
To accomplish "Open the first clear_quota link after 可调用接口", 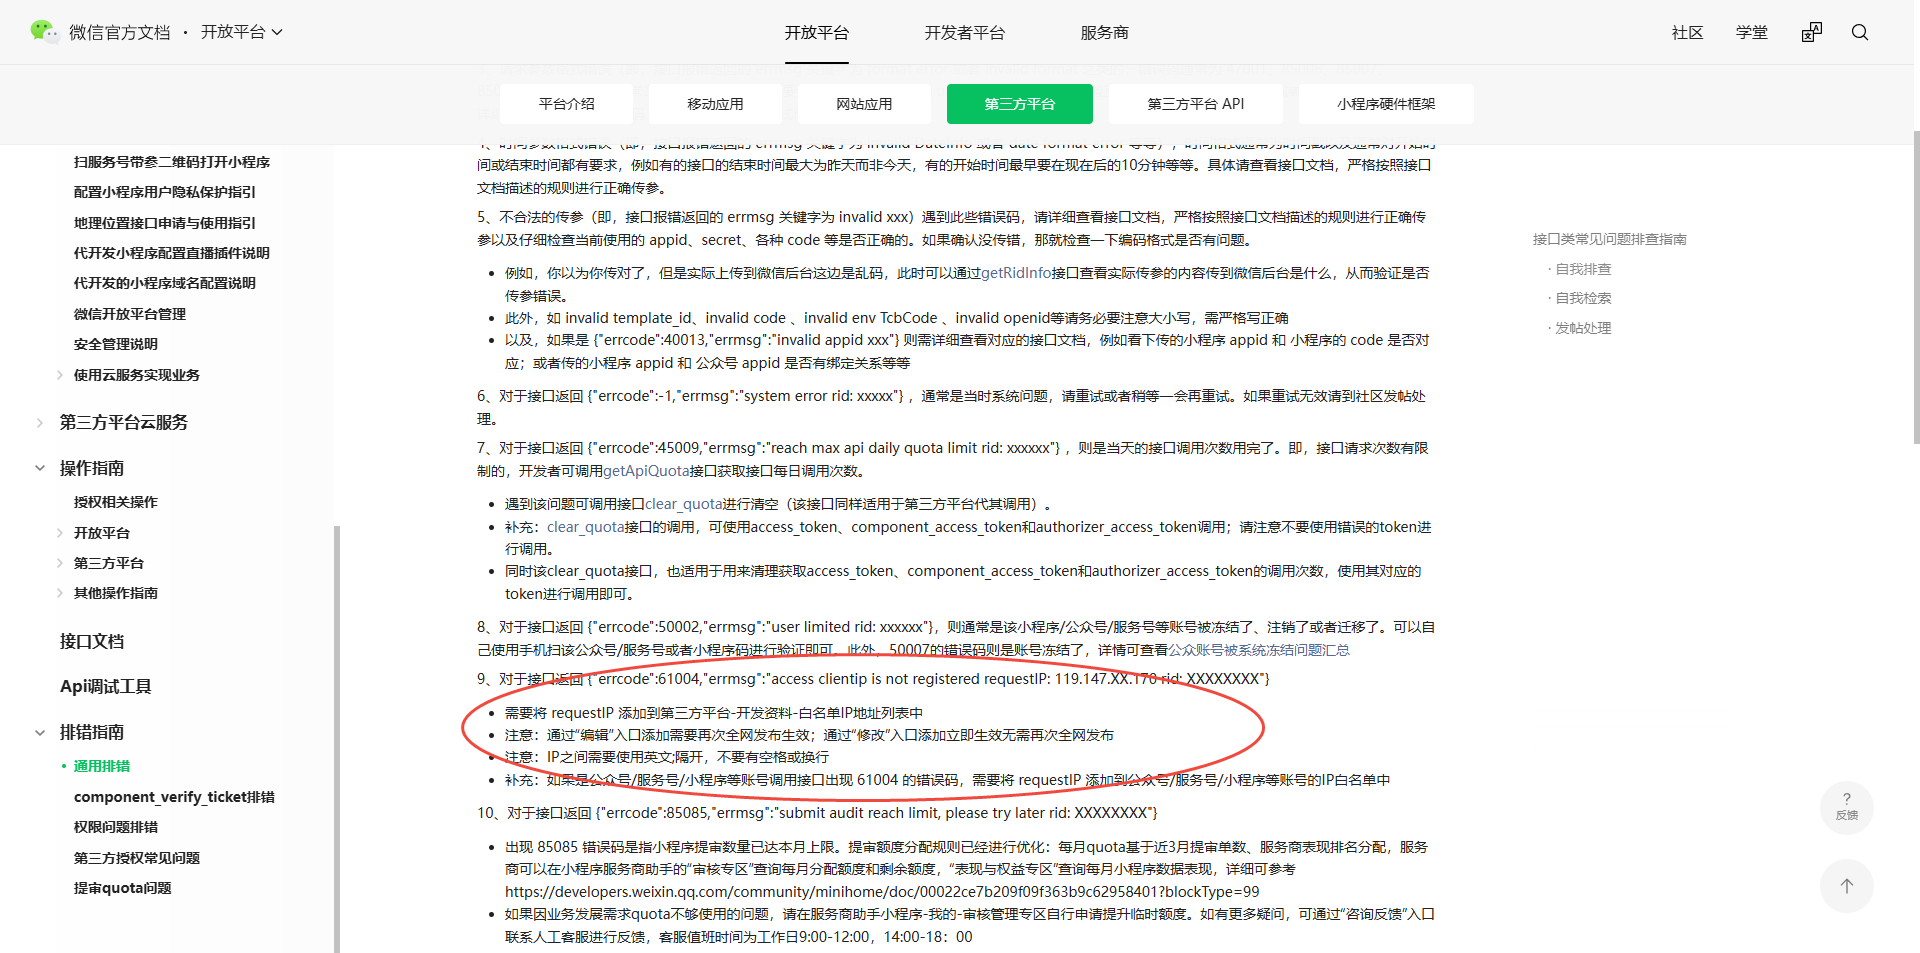I will [x=684, y=504].
